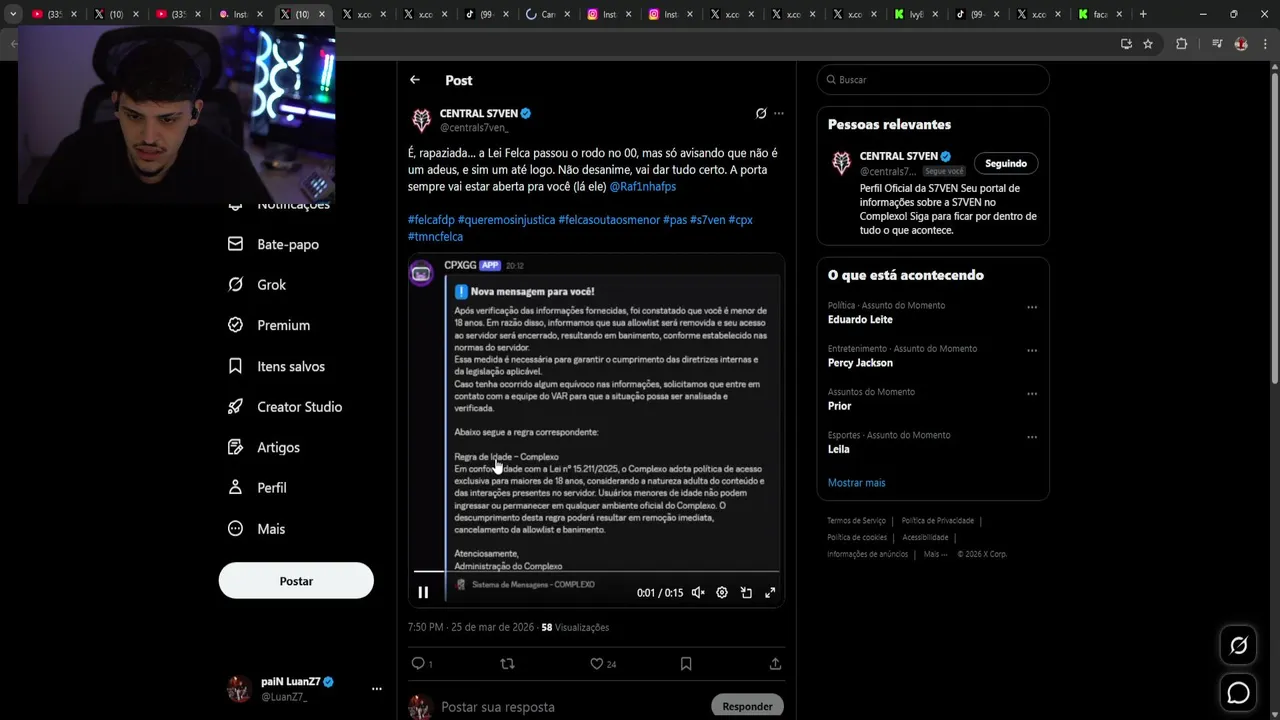Like the post with 24 likes
Image resolution: width=1280 pixels, height=720 pixels.
coord(597,664)
